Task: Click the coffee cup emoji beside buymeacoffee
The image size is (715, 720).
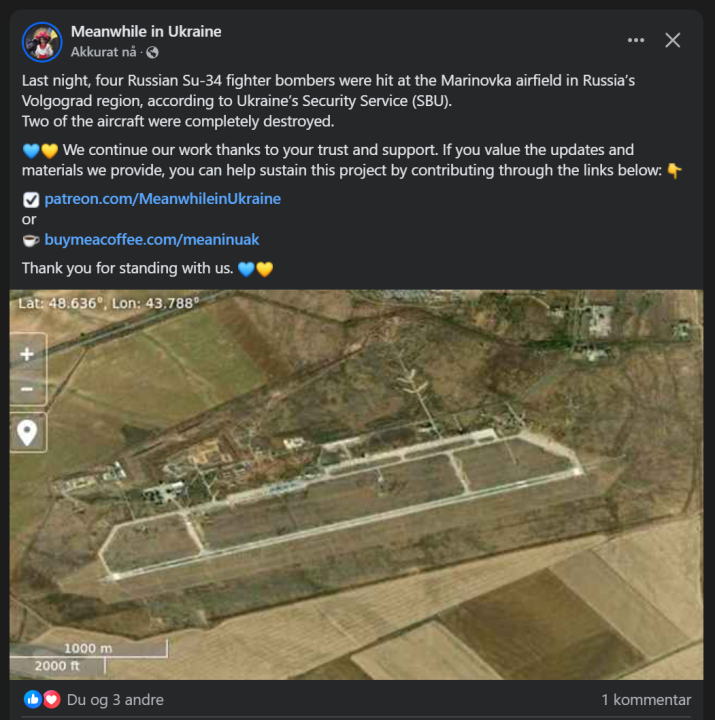Action: click(30, 240)
